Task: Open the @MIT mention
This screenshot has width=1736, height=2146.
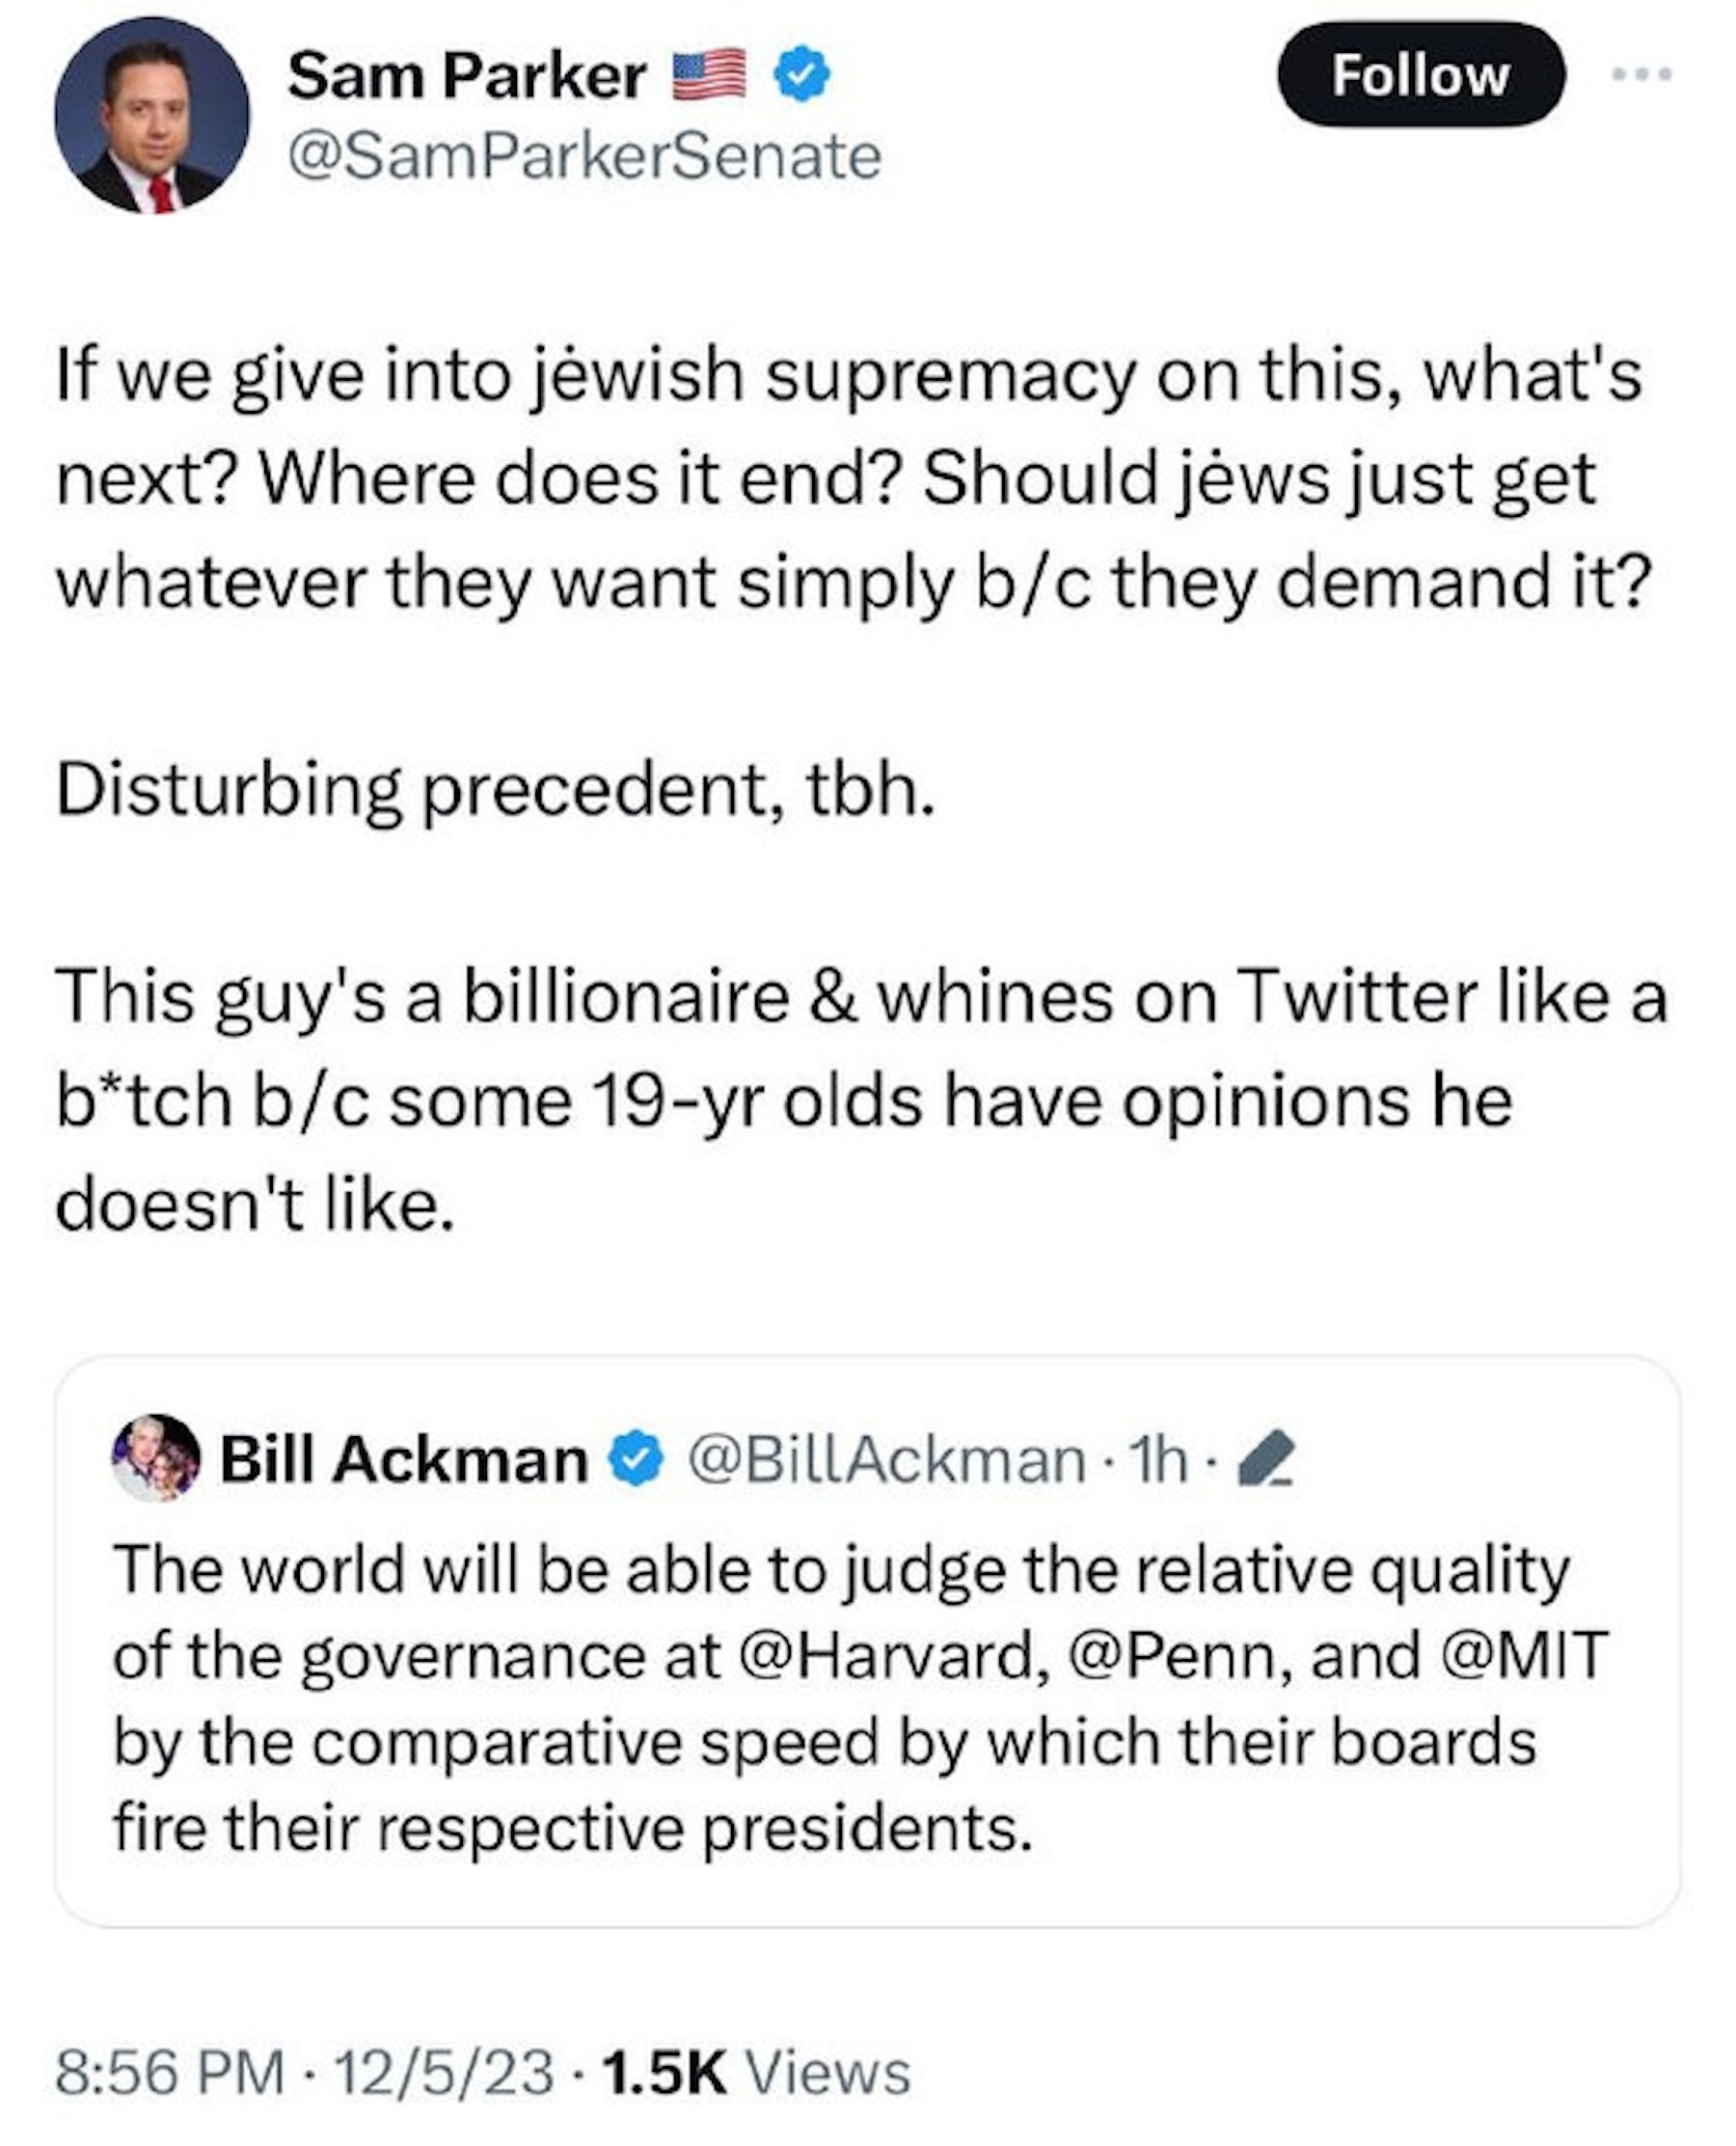Action: tap(1526, 1655)
